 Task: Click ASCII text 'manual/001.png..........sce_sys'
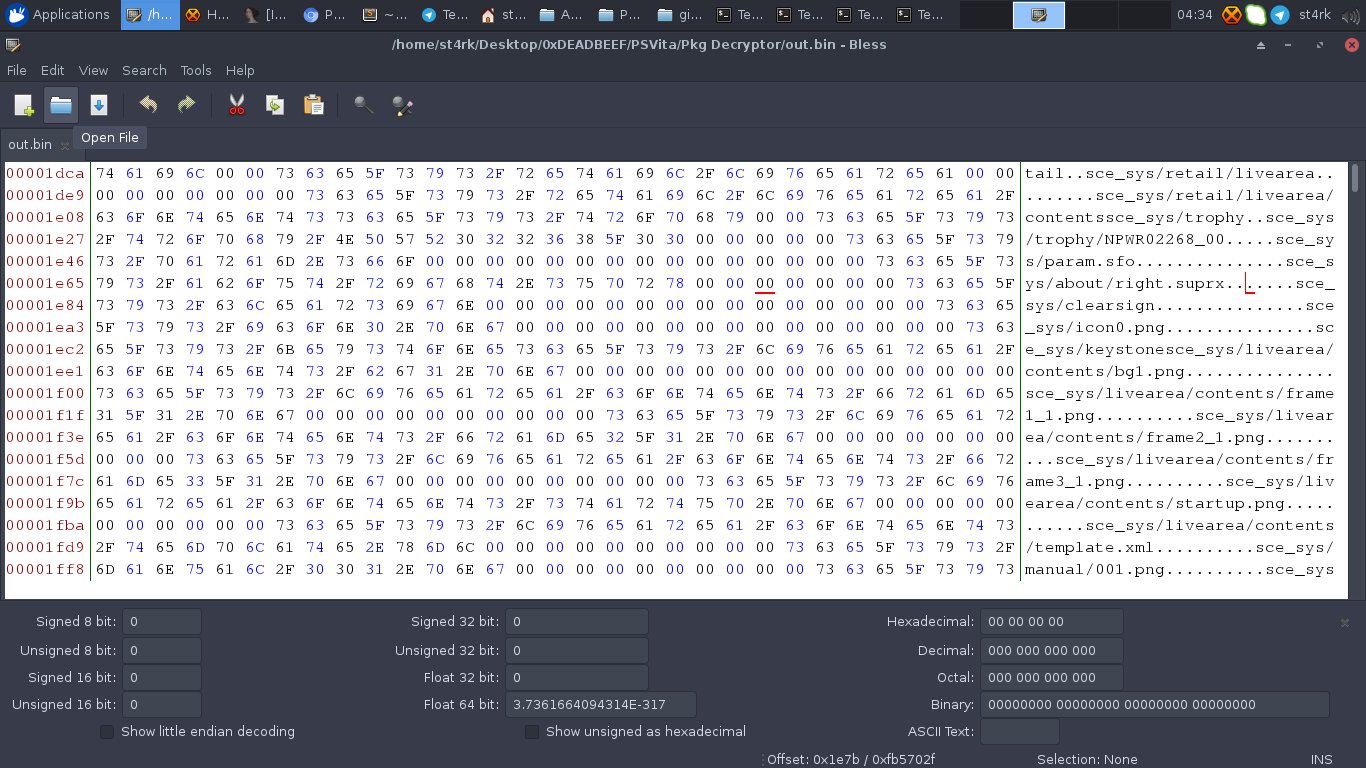tap(1179, 570)
